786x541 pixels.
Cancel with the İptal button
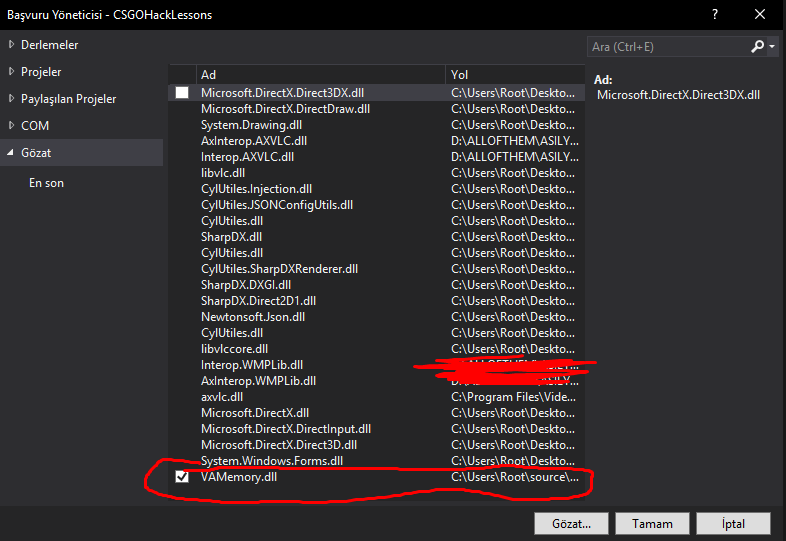[733, 523]
